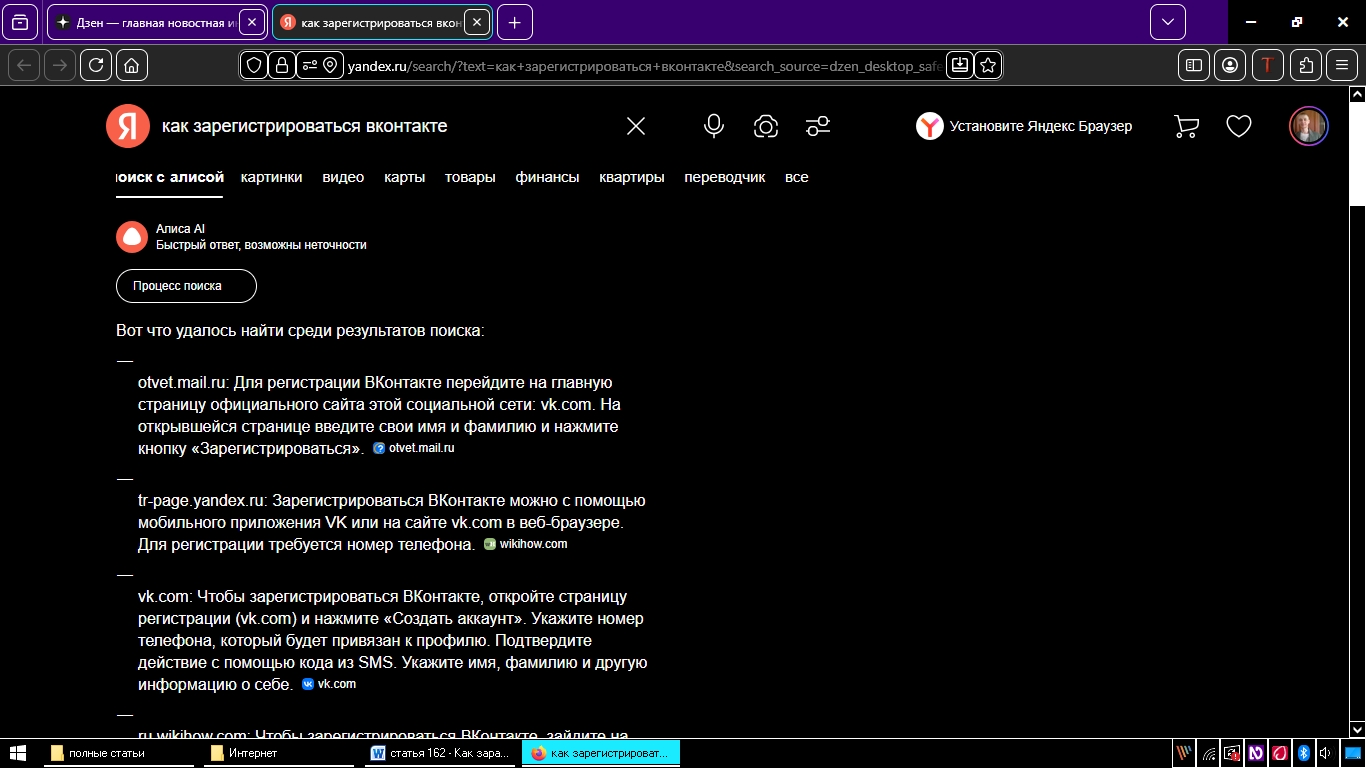Expand the «все» search categories
This screenshot has height=768, width=1366.
pos(796,177)
